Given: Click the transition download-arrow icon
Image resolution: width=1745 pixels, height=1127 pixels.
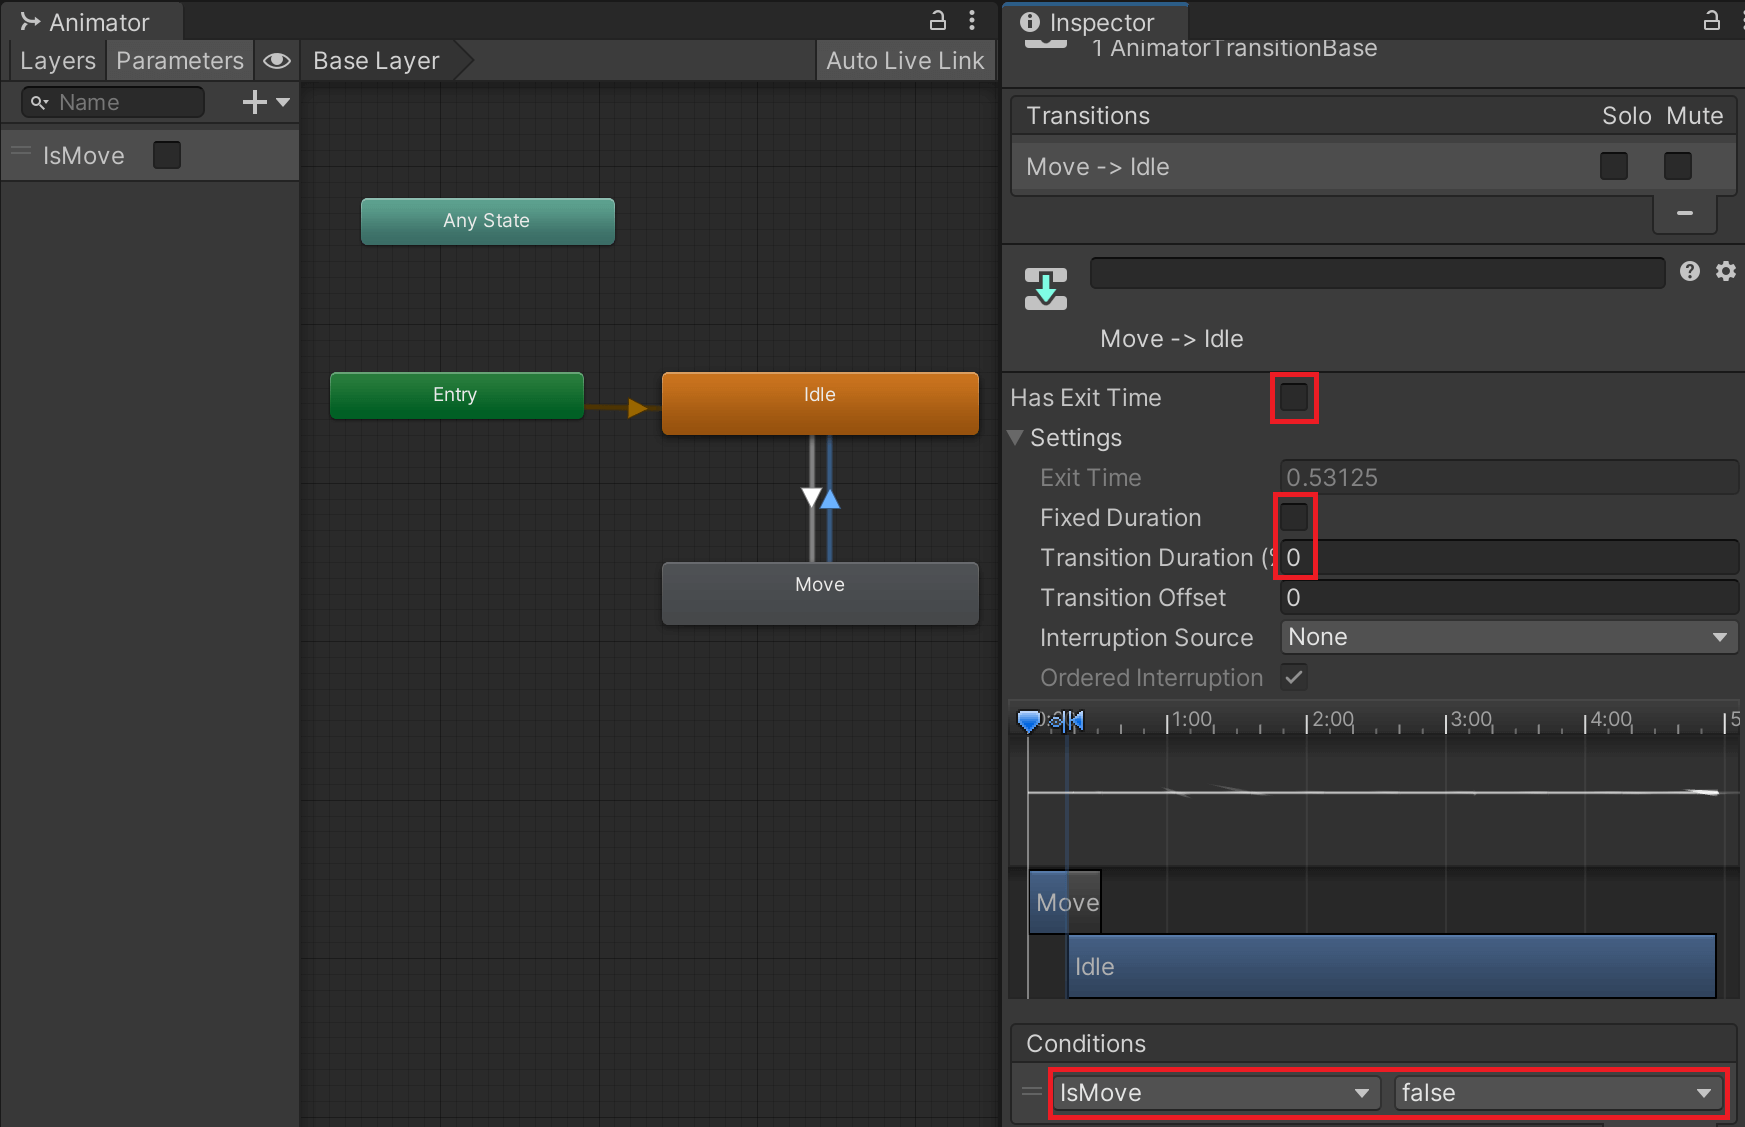Looking at the screenshot, I should 1046,290.
